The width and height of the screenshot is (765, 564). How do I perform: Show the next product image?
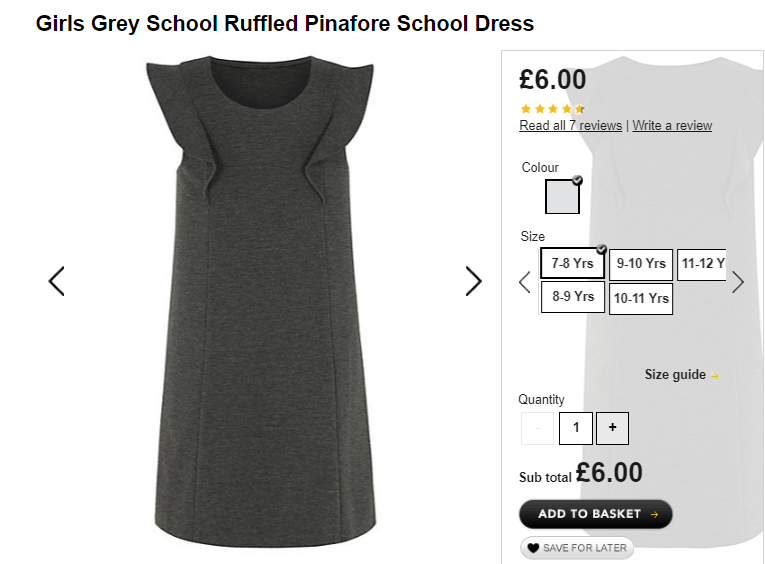tap(473, 281)
